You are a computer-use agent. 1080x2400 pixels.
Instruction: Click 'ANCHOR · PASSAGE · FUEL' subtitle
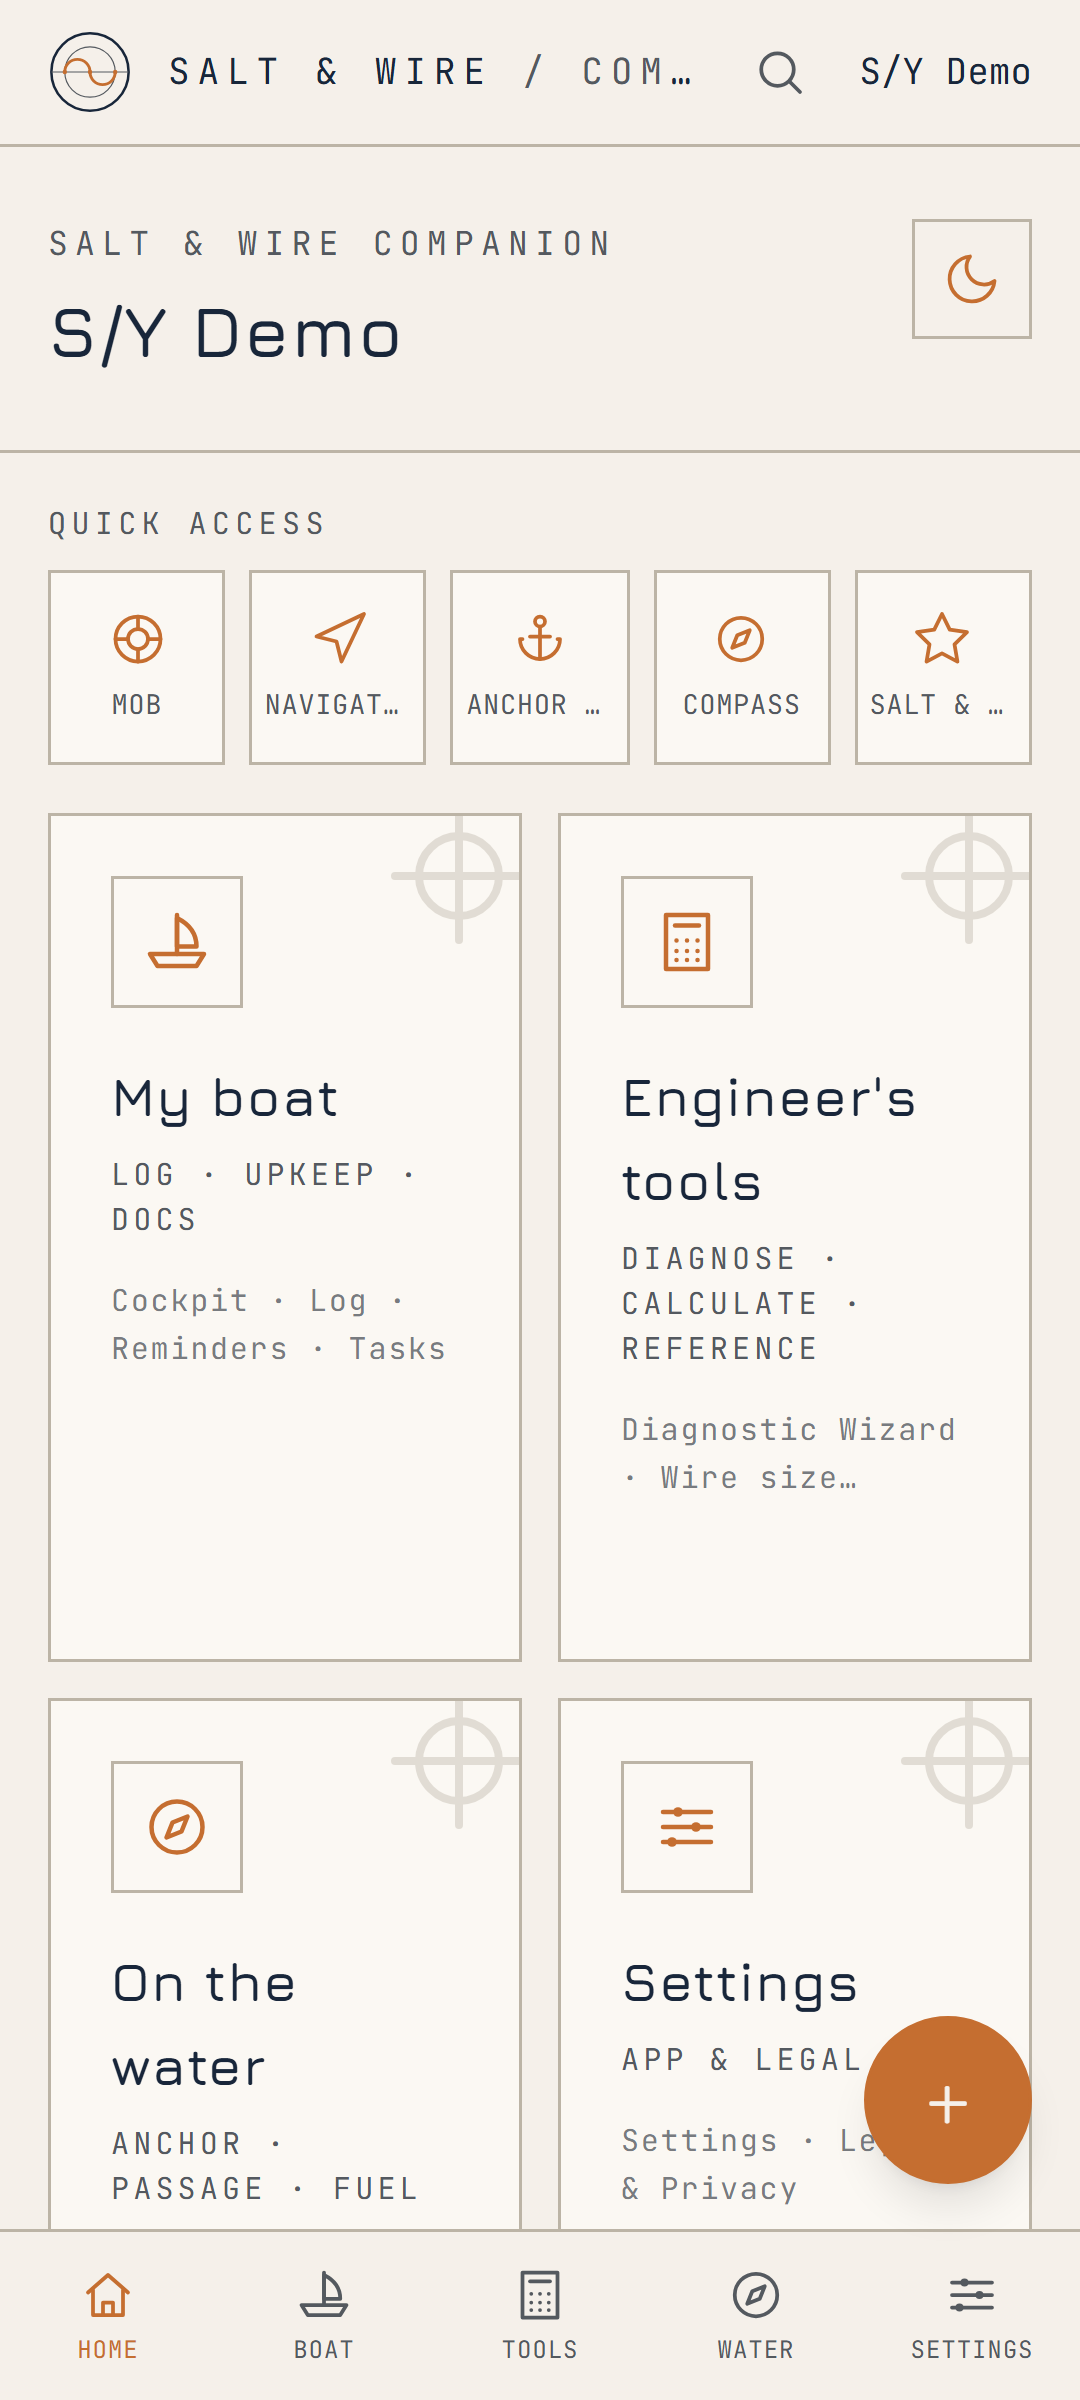pos(265,2166)
